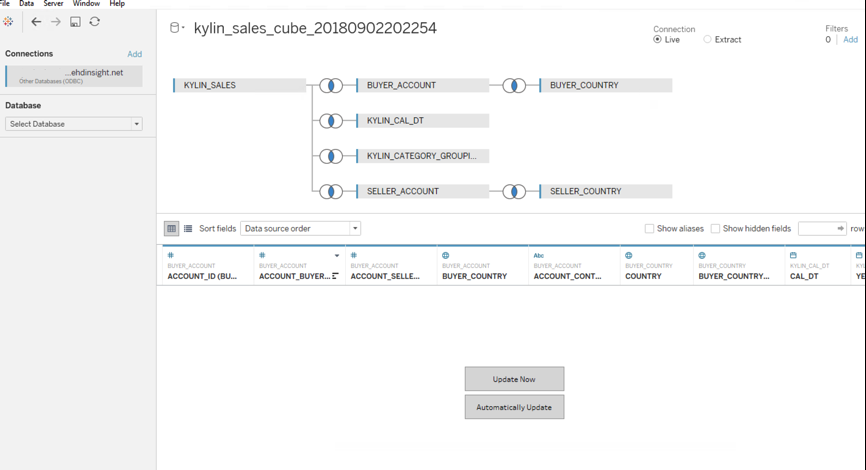Open the Sort fields Data source order dropdown

[x=300, y=228]
